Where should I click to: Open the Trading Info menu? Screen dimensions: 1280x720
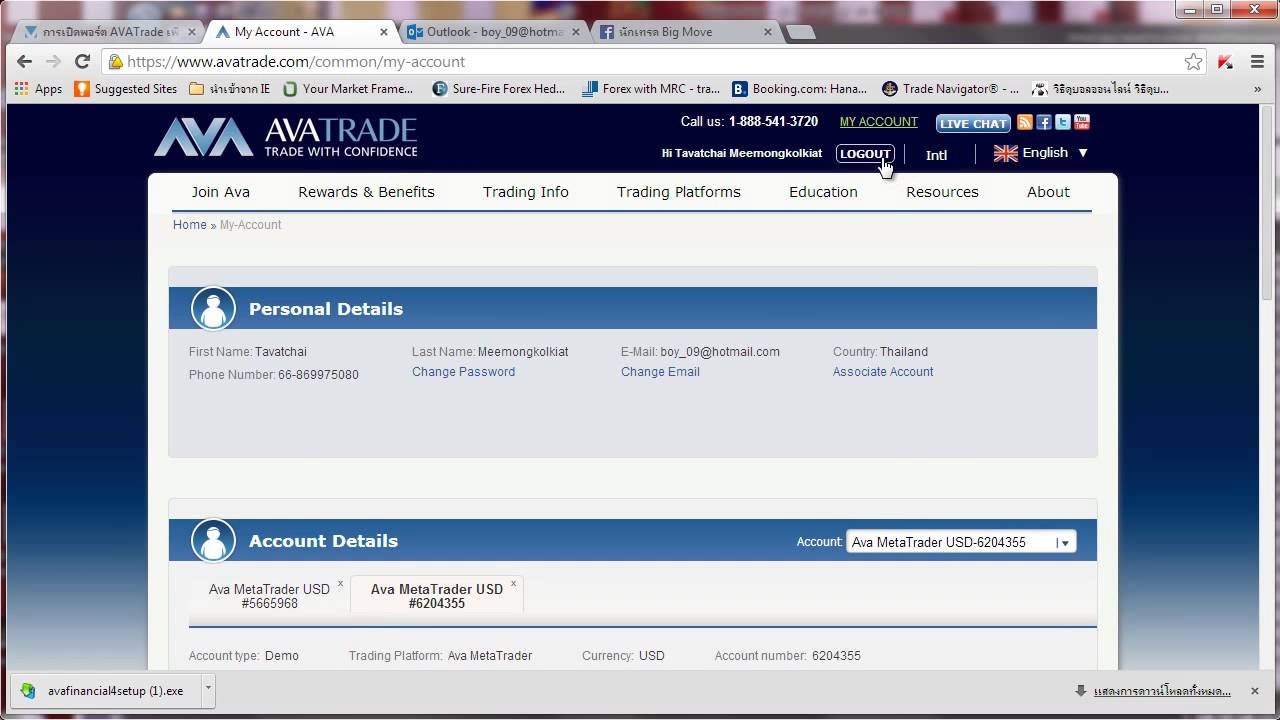pyautogui.click(x=525, y=192)
